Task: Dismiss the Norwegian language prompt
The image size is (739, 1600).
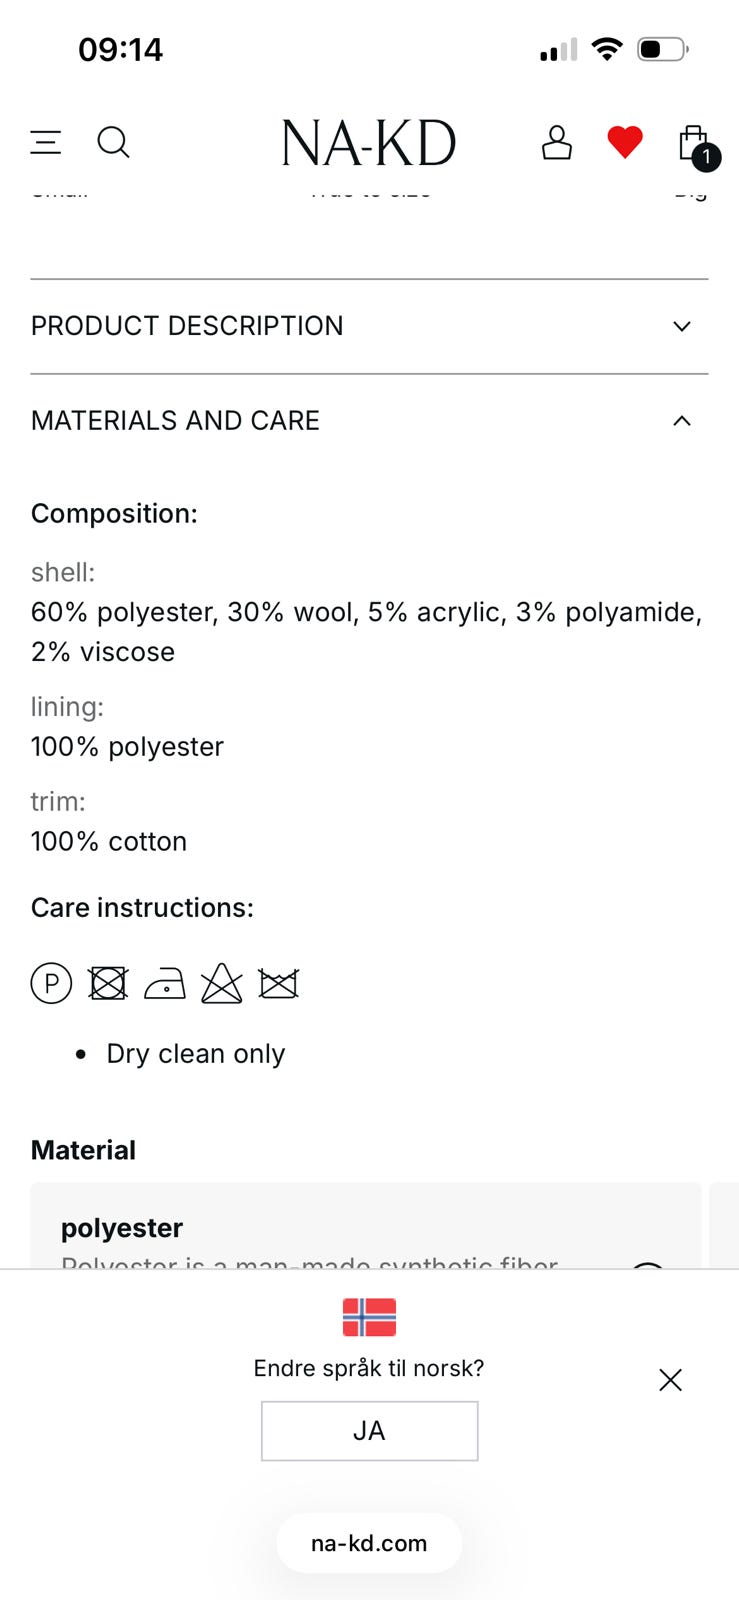Action: tap(670, 1380)
